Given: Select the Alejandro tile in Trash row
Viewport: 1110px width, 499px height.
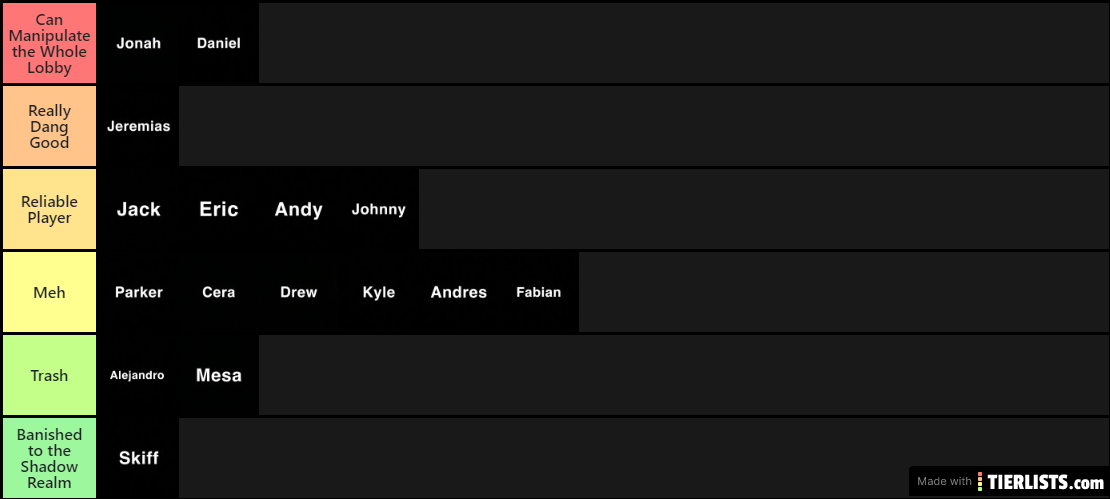Looking at the screenshot, I should click(x=139, y=375).
